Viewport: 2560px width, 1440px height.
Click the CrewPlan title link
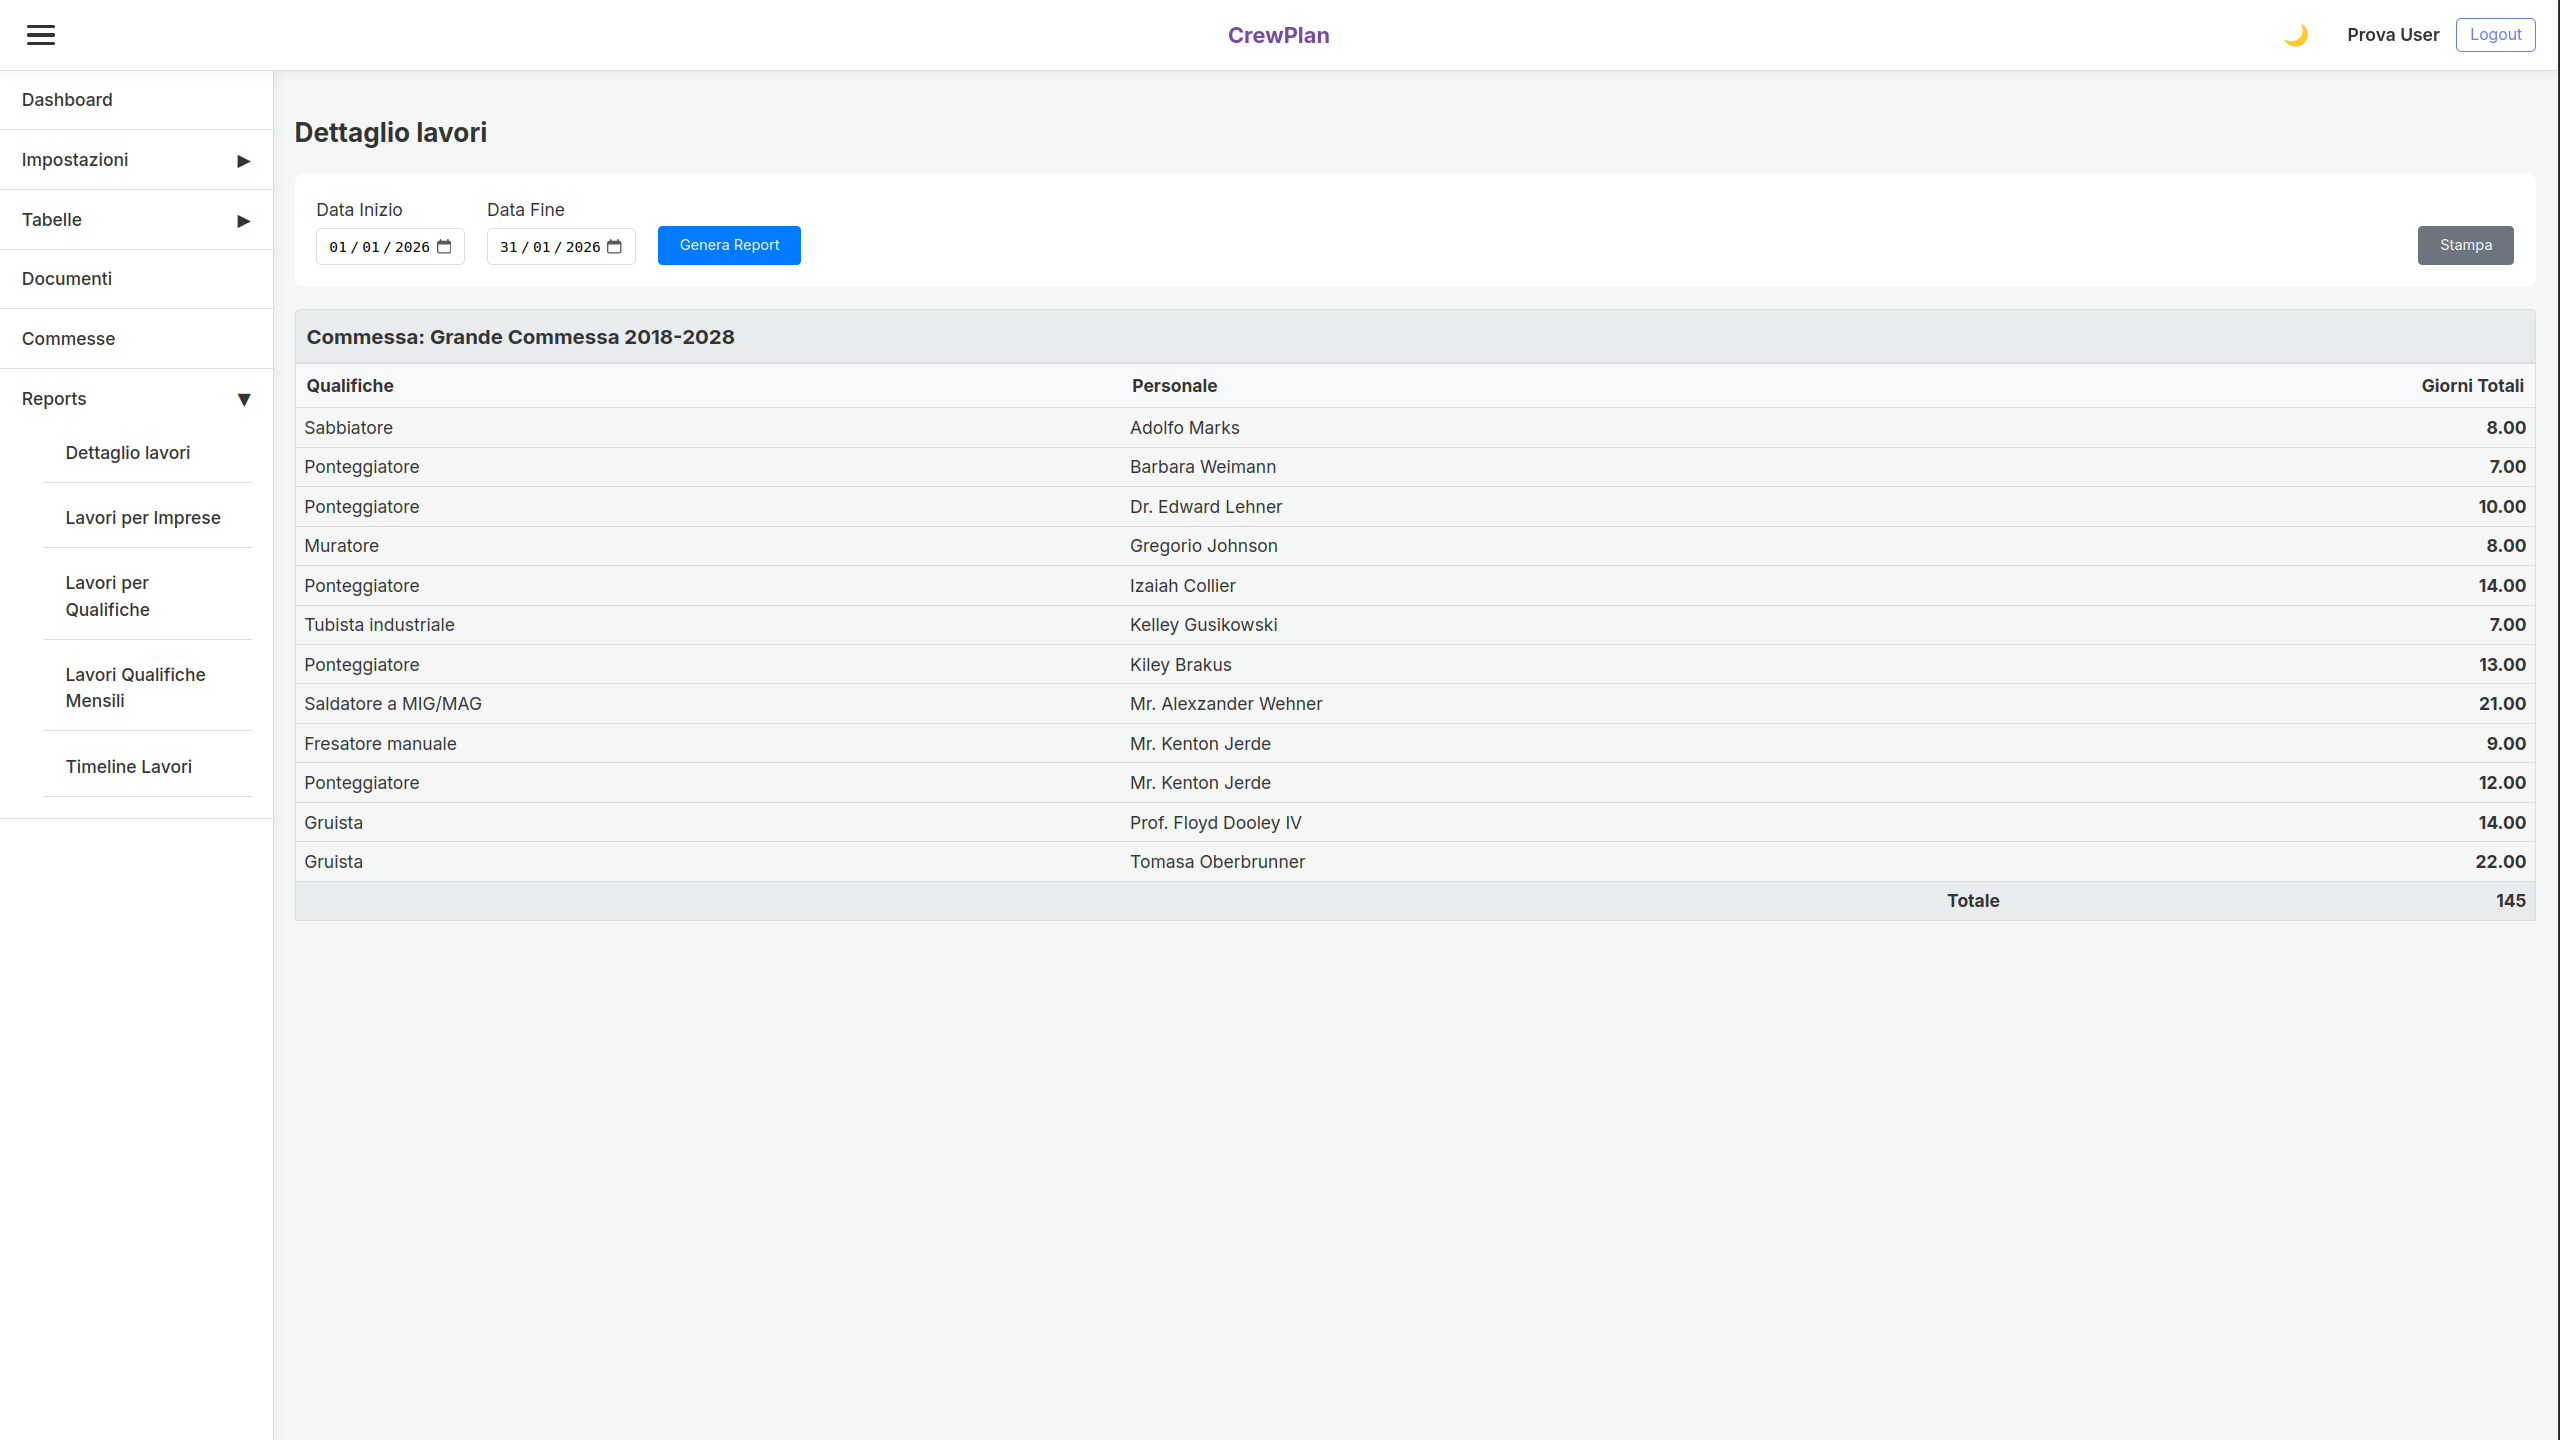(x=1278, y=35)
